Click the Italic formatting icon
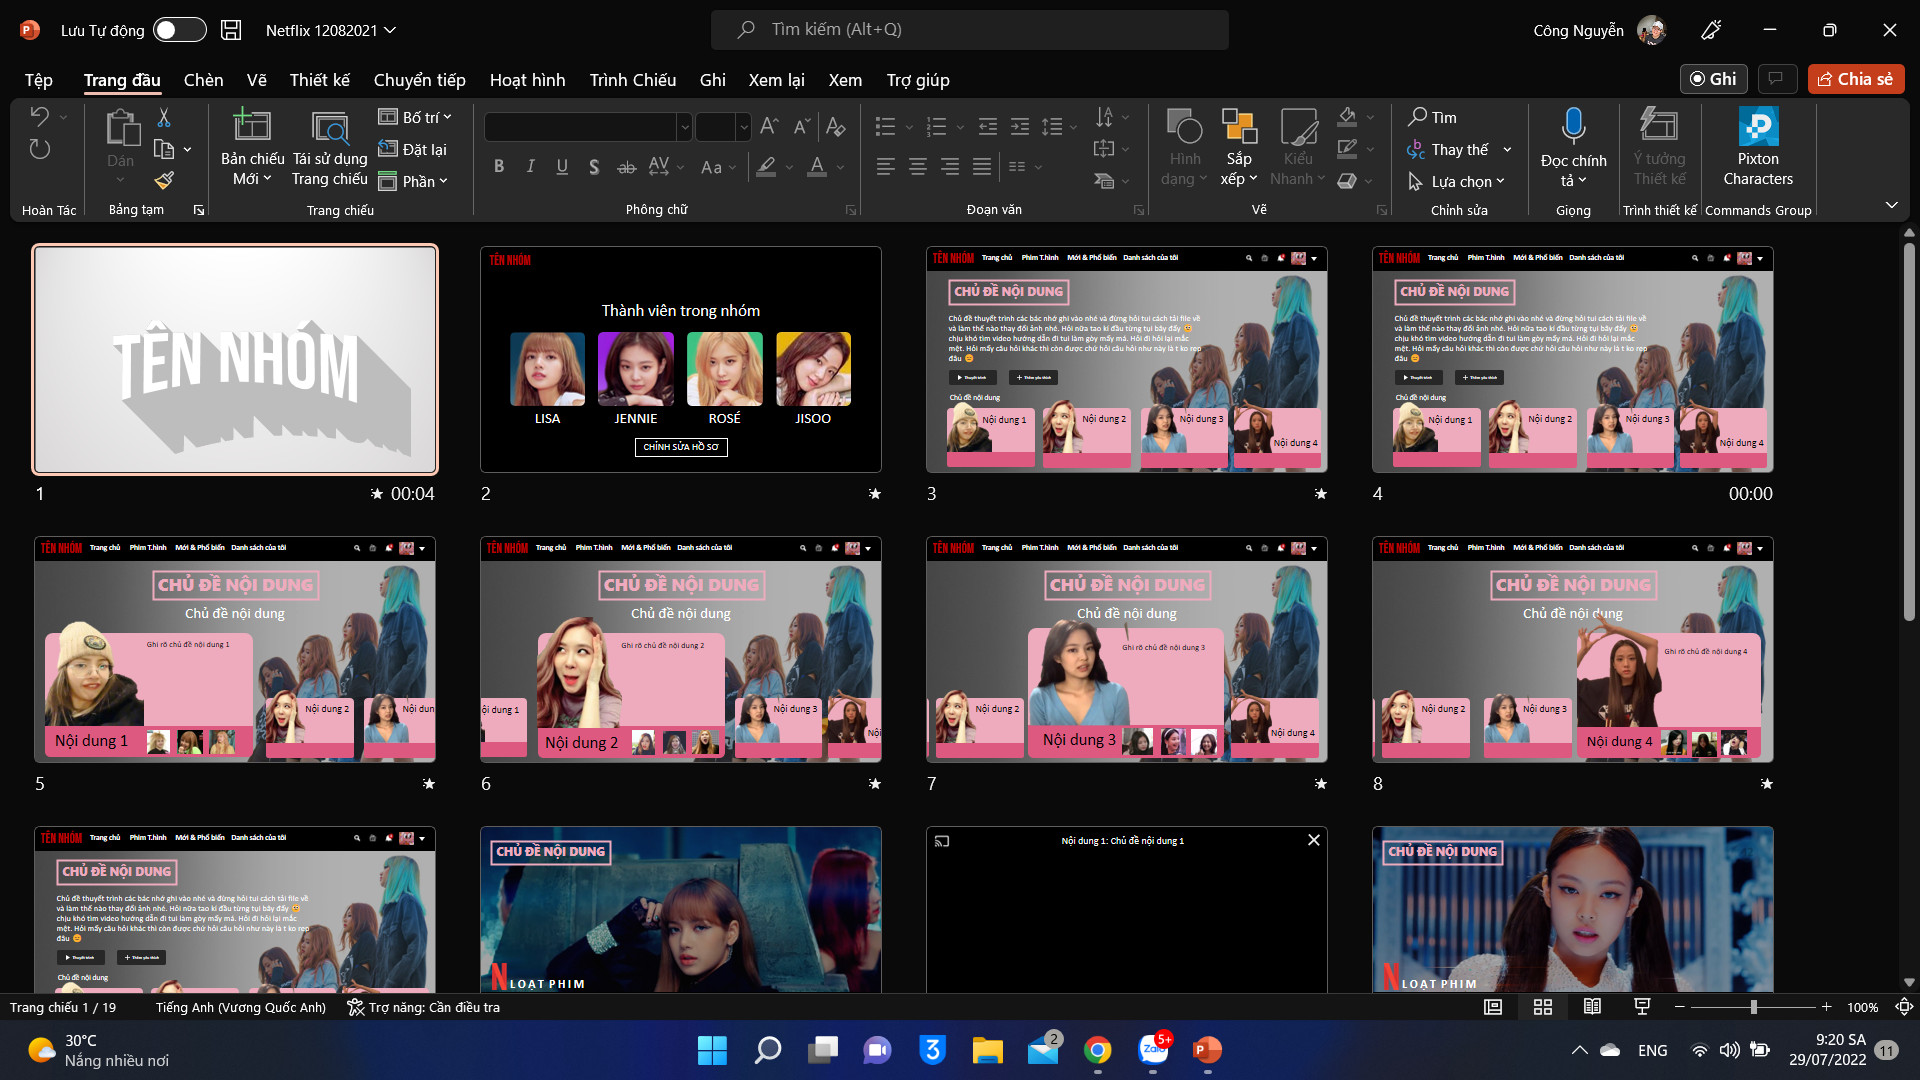Screen dimensions: 1920x1080 (530, 165)
